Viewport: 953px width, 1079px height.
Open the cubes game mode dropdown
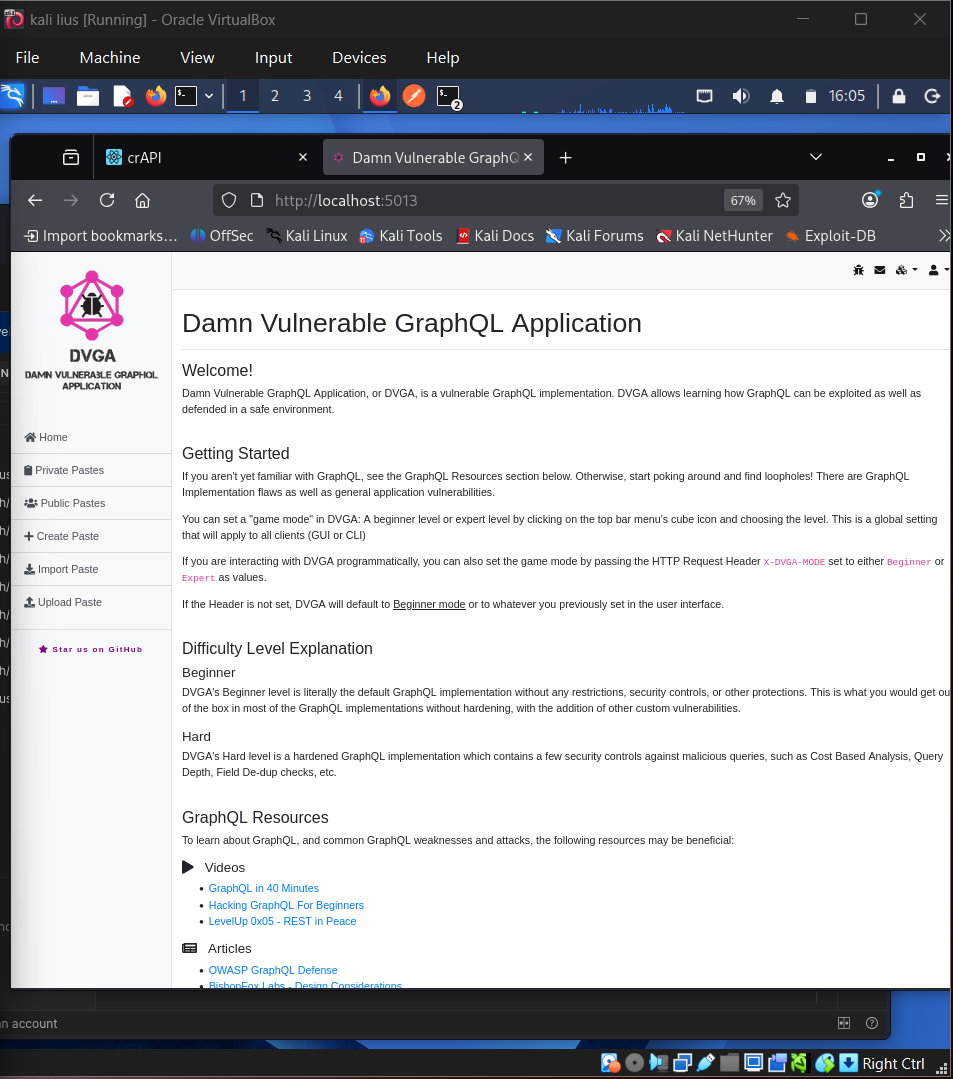tap(906, 270)
